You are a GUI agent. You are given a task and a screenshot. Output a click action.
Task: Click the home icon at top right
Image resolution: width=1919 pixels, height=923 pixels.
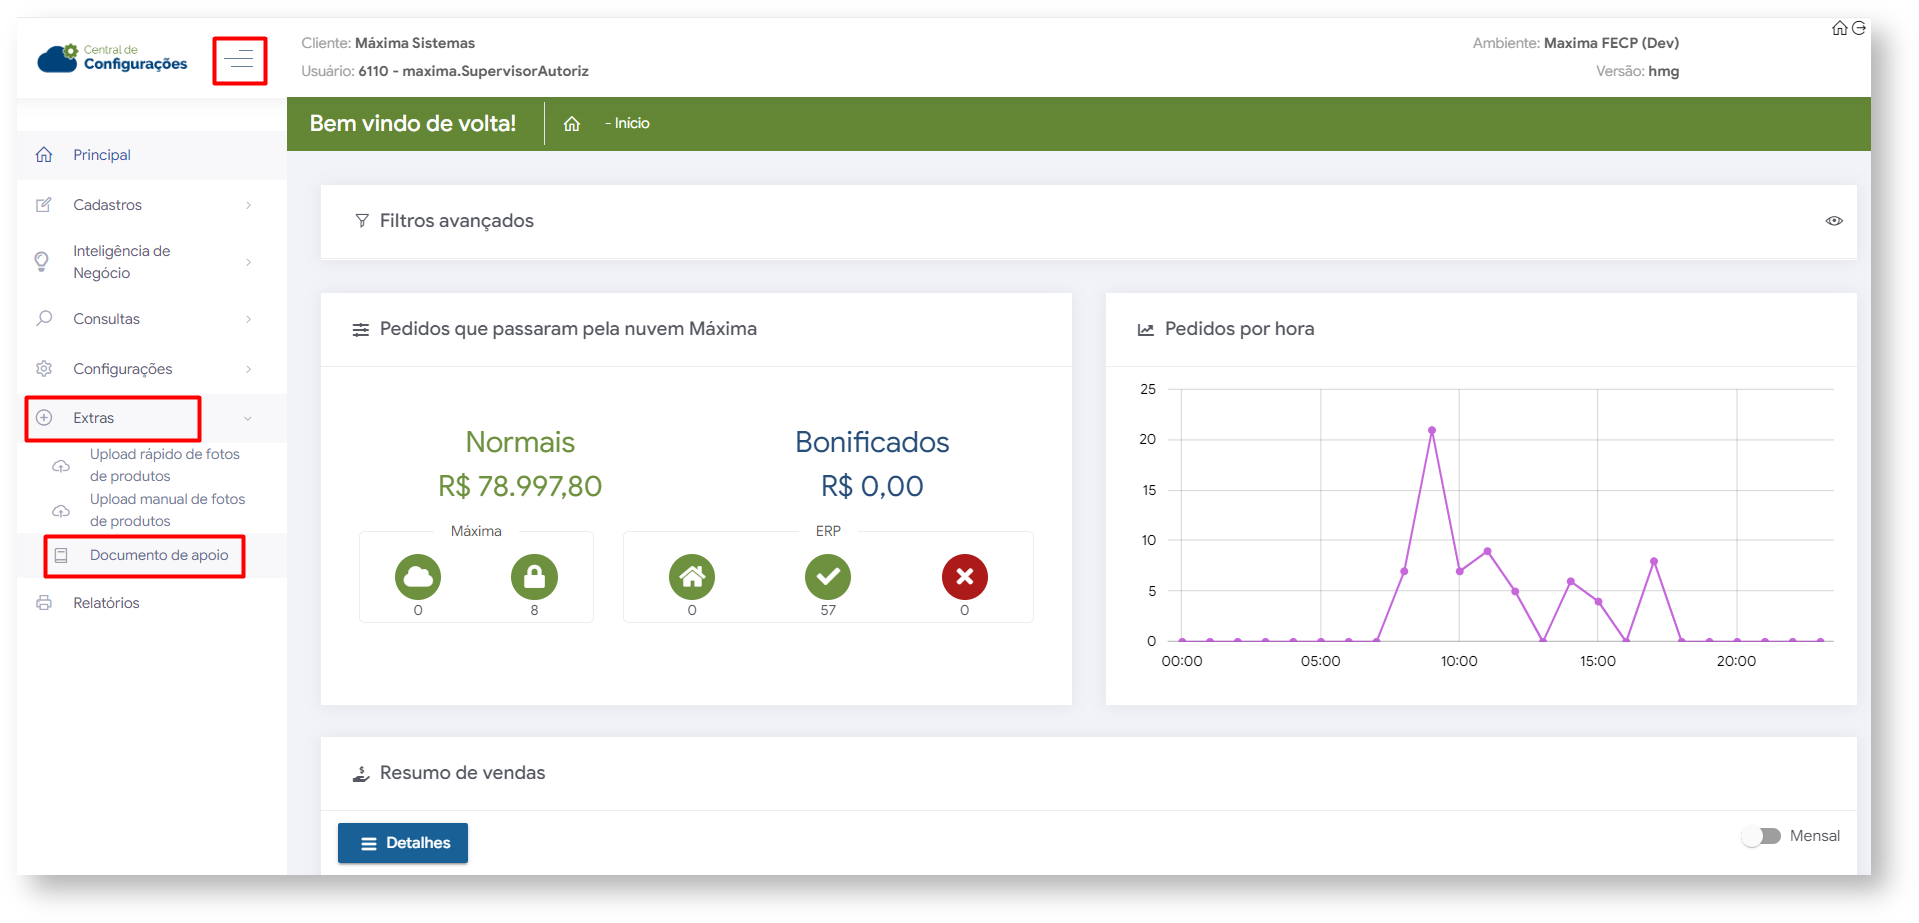1839,28
